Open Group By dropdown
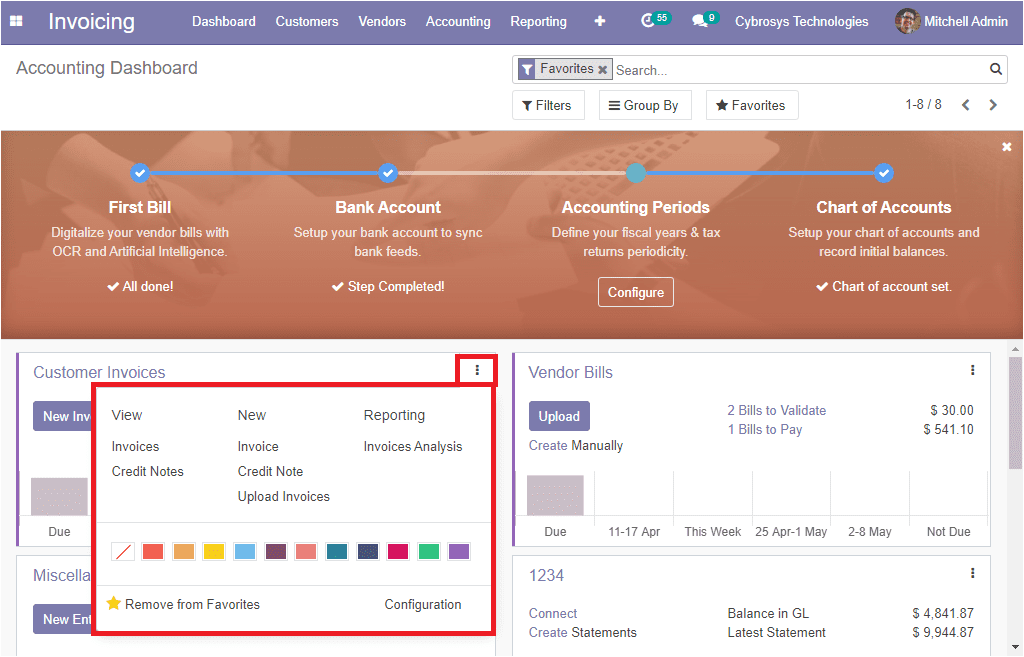The image size is (1024, 657). pyautogui.click(x=643, y=105)
